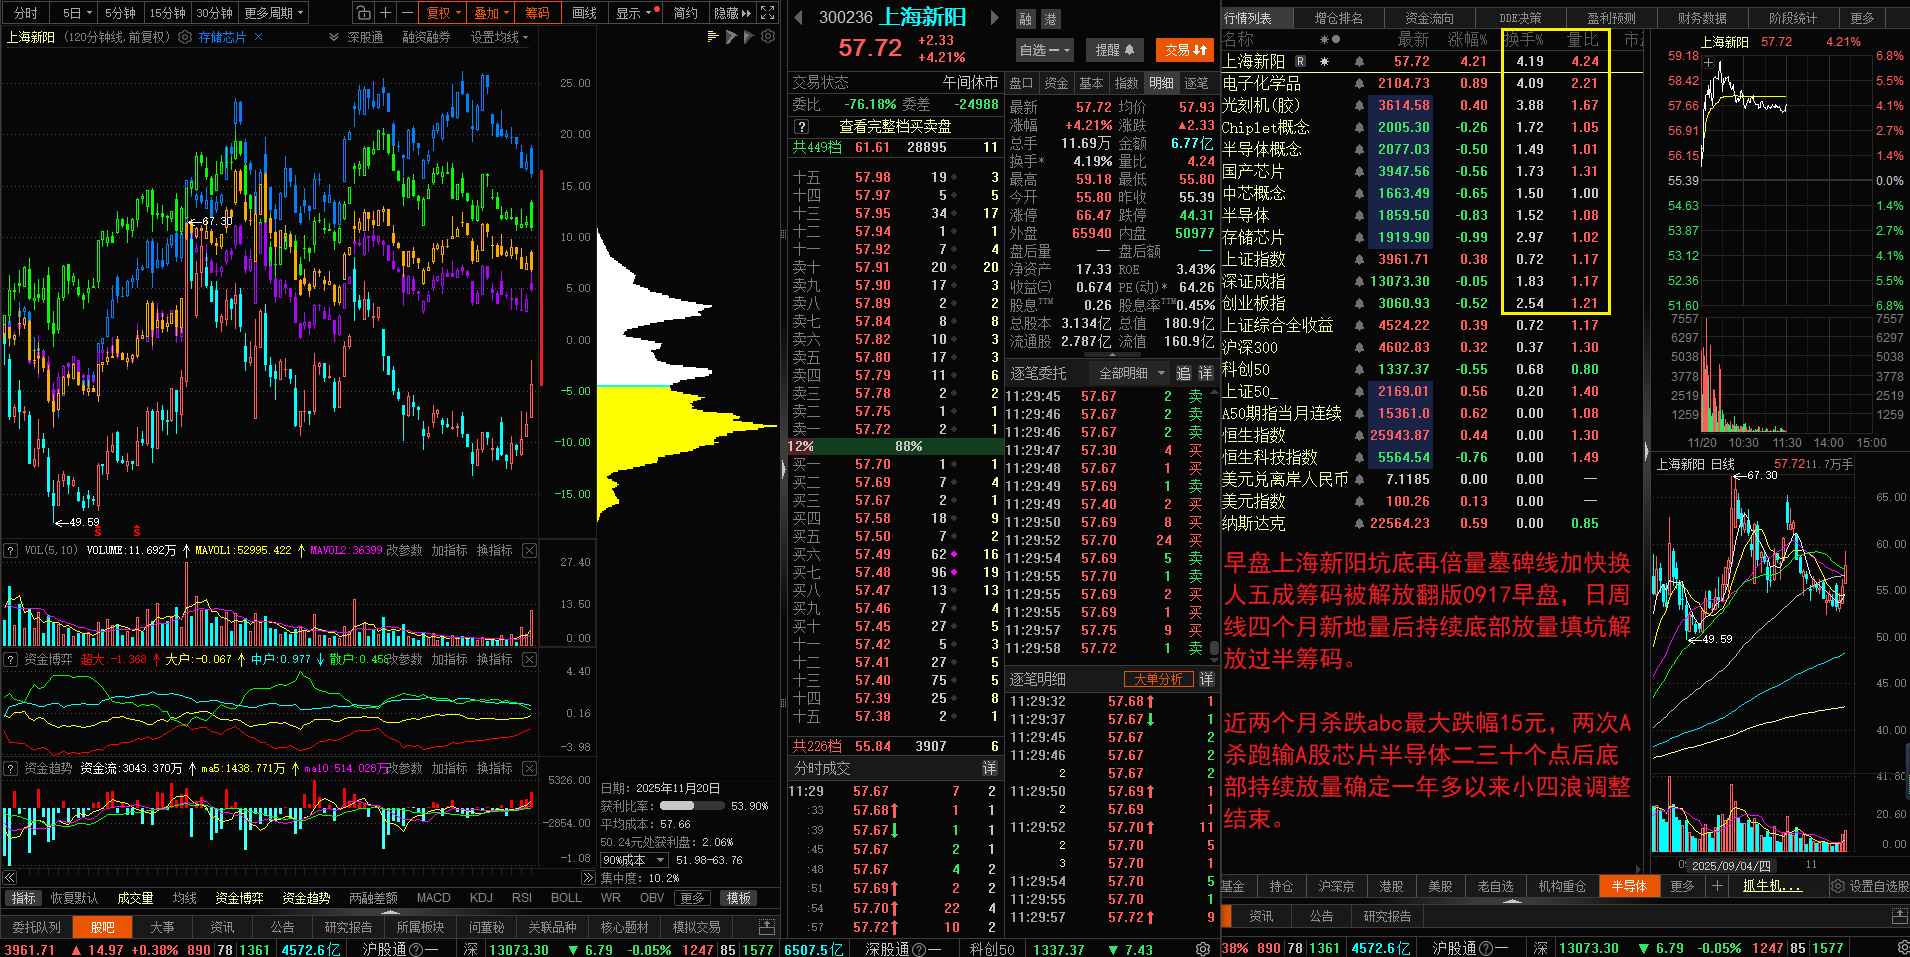Remove the 存储芯片 overlay with X
Viewport: 1910px width, 957px height.
(258, 37)
